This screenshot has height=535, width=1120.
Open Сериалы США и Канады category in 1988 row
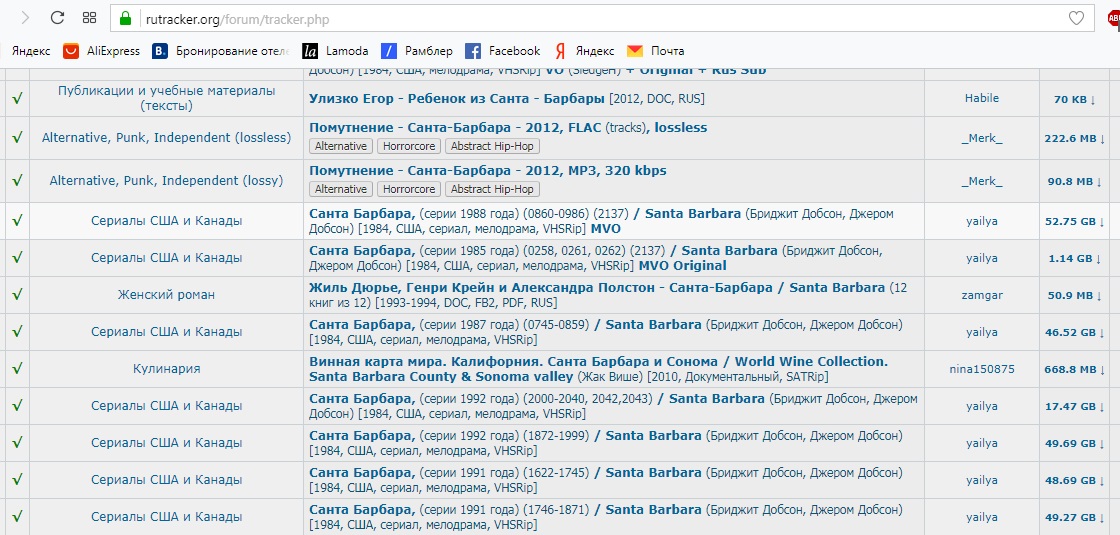pos(166,221)
